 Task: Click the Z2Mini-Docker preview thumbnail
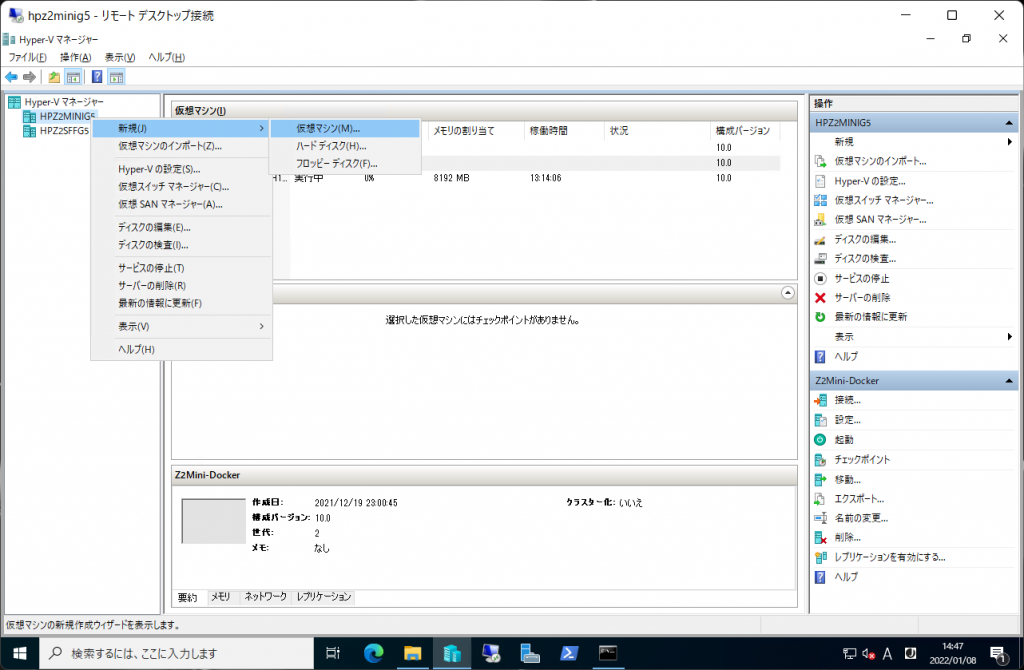pos(214,521)
